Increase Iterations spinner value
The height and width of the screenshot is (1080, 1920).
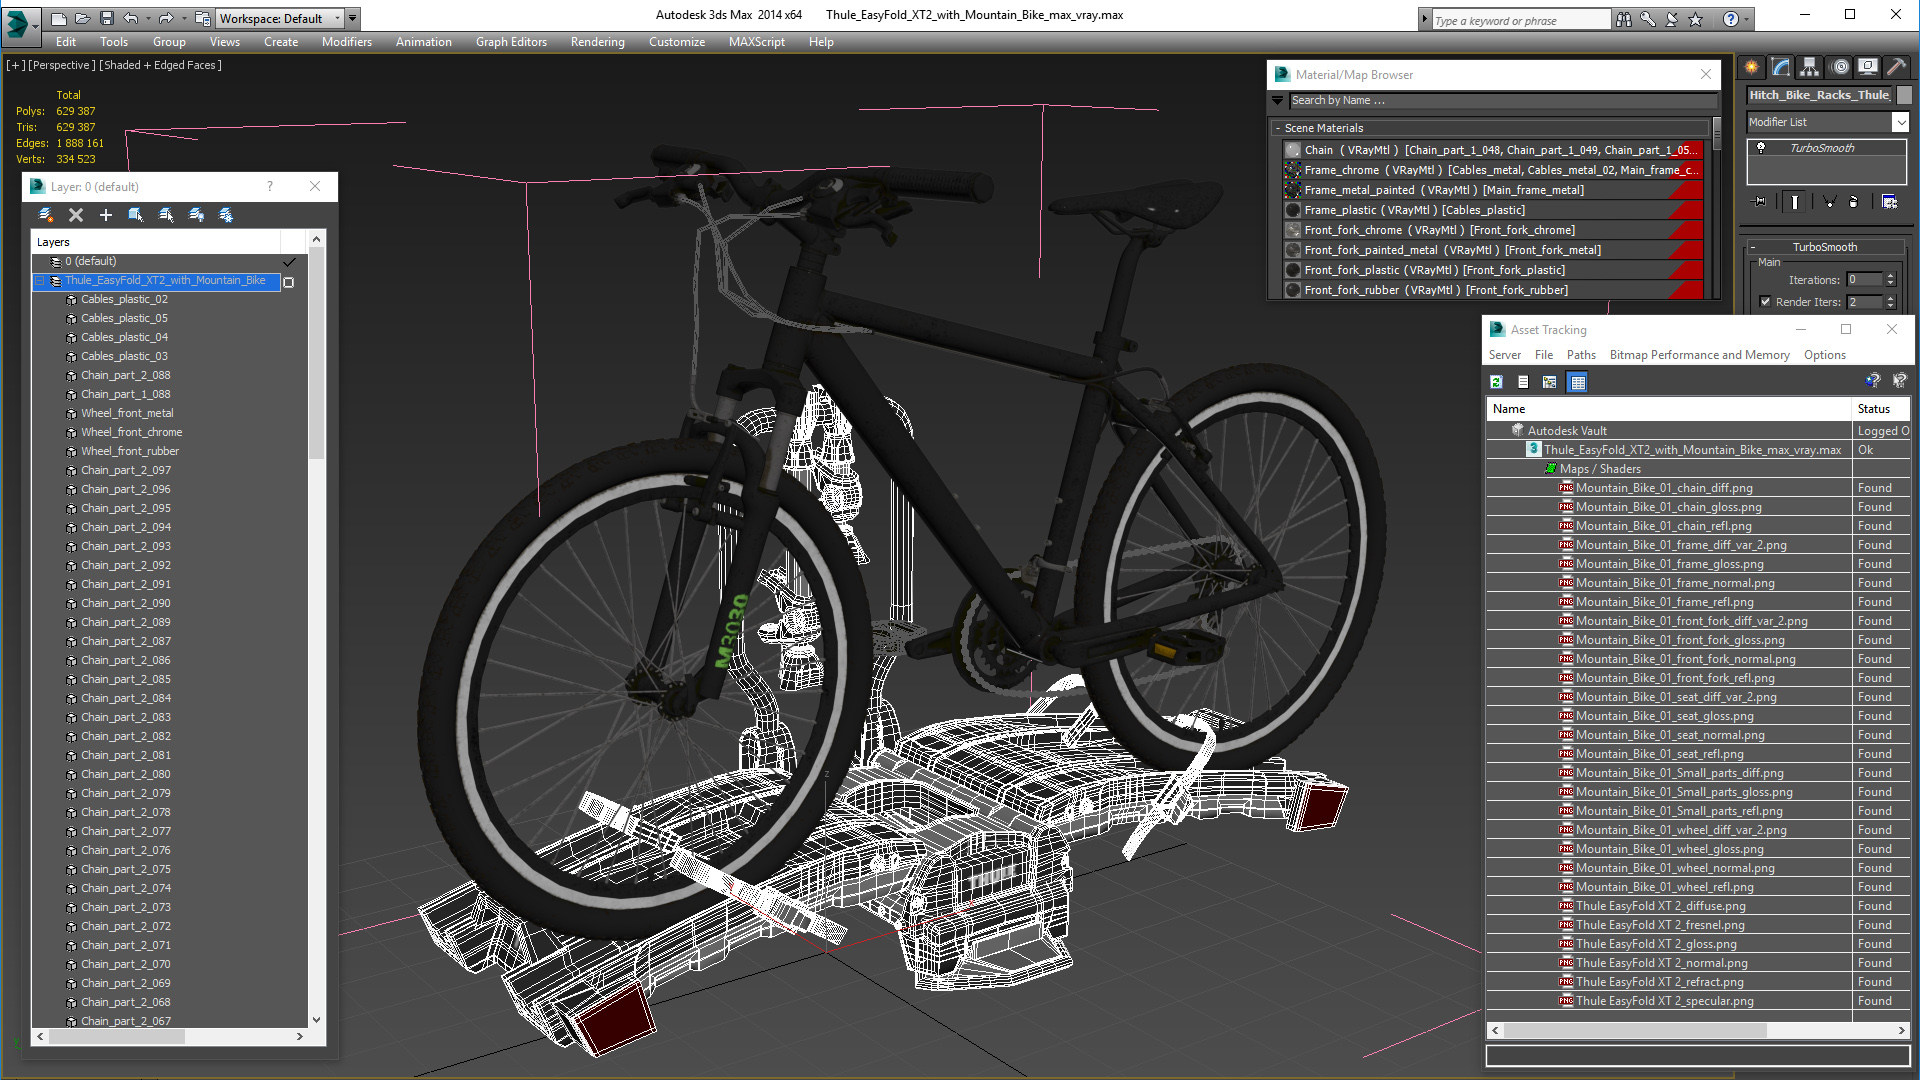[x=1891, y=276]
